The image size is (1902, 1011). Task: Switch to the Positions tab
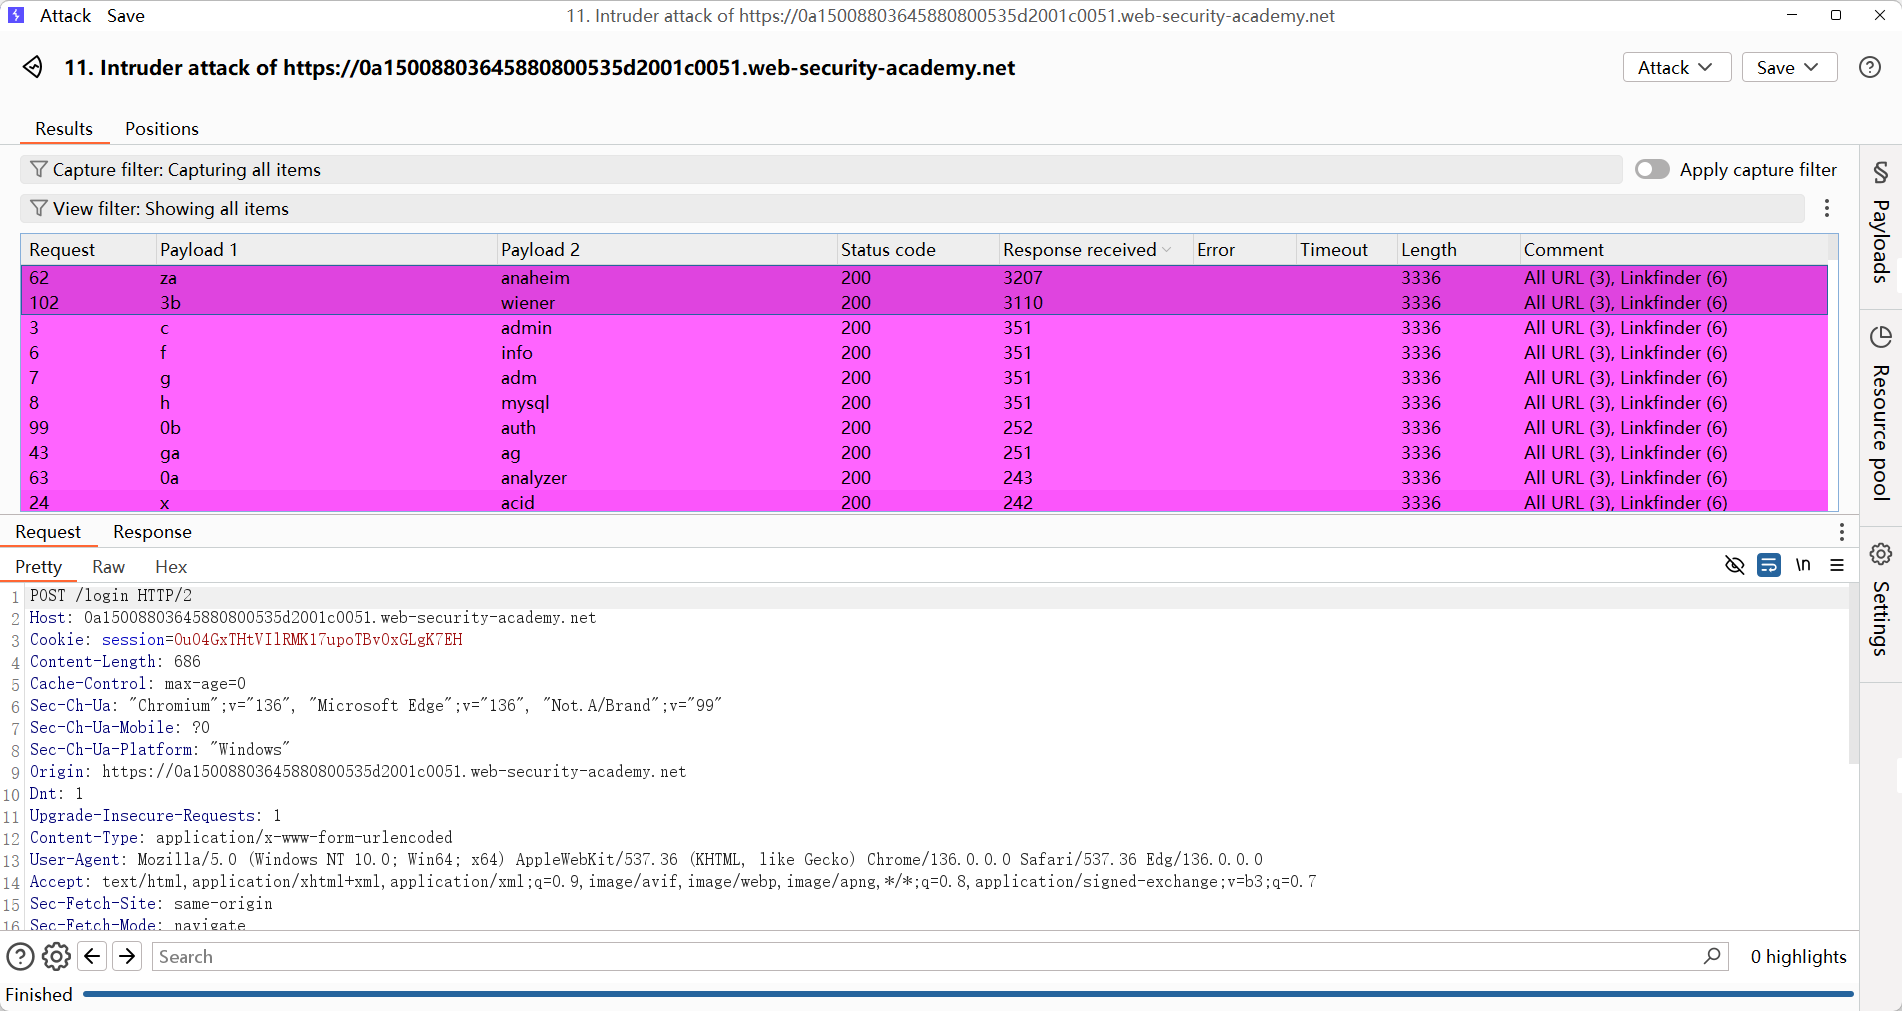(x=161, y=129)
